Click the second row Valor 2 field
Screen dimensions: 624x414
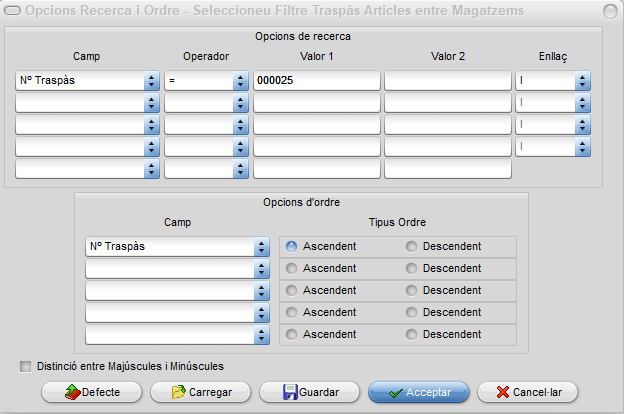point(448,103)
